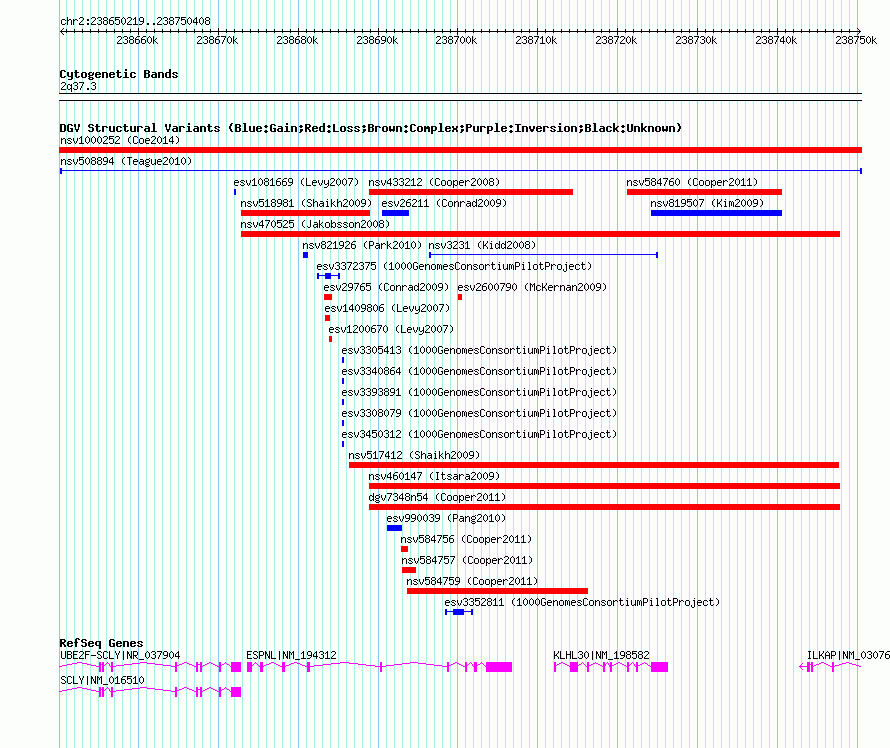
Task: Open the nsv584756 (Cooper2011) label
Action: [466, 539]
